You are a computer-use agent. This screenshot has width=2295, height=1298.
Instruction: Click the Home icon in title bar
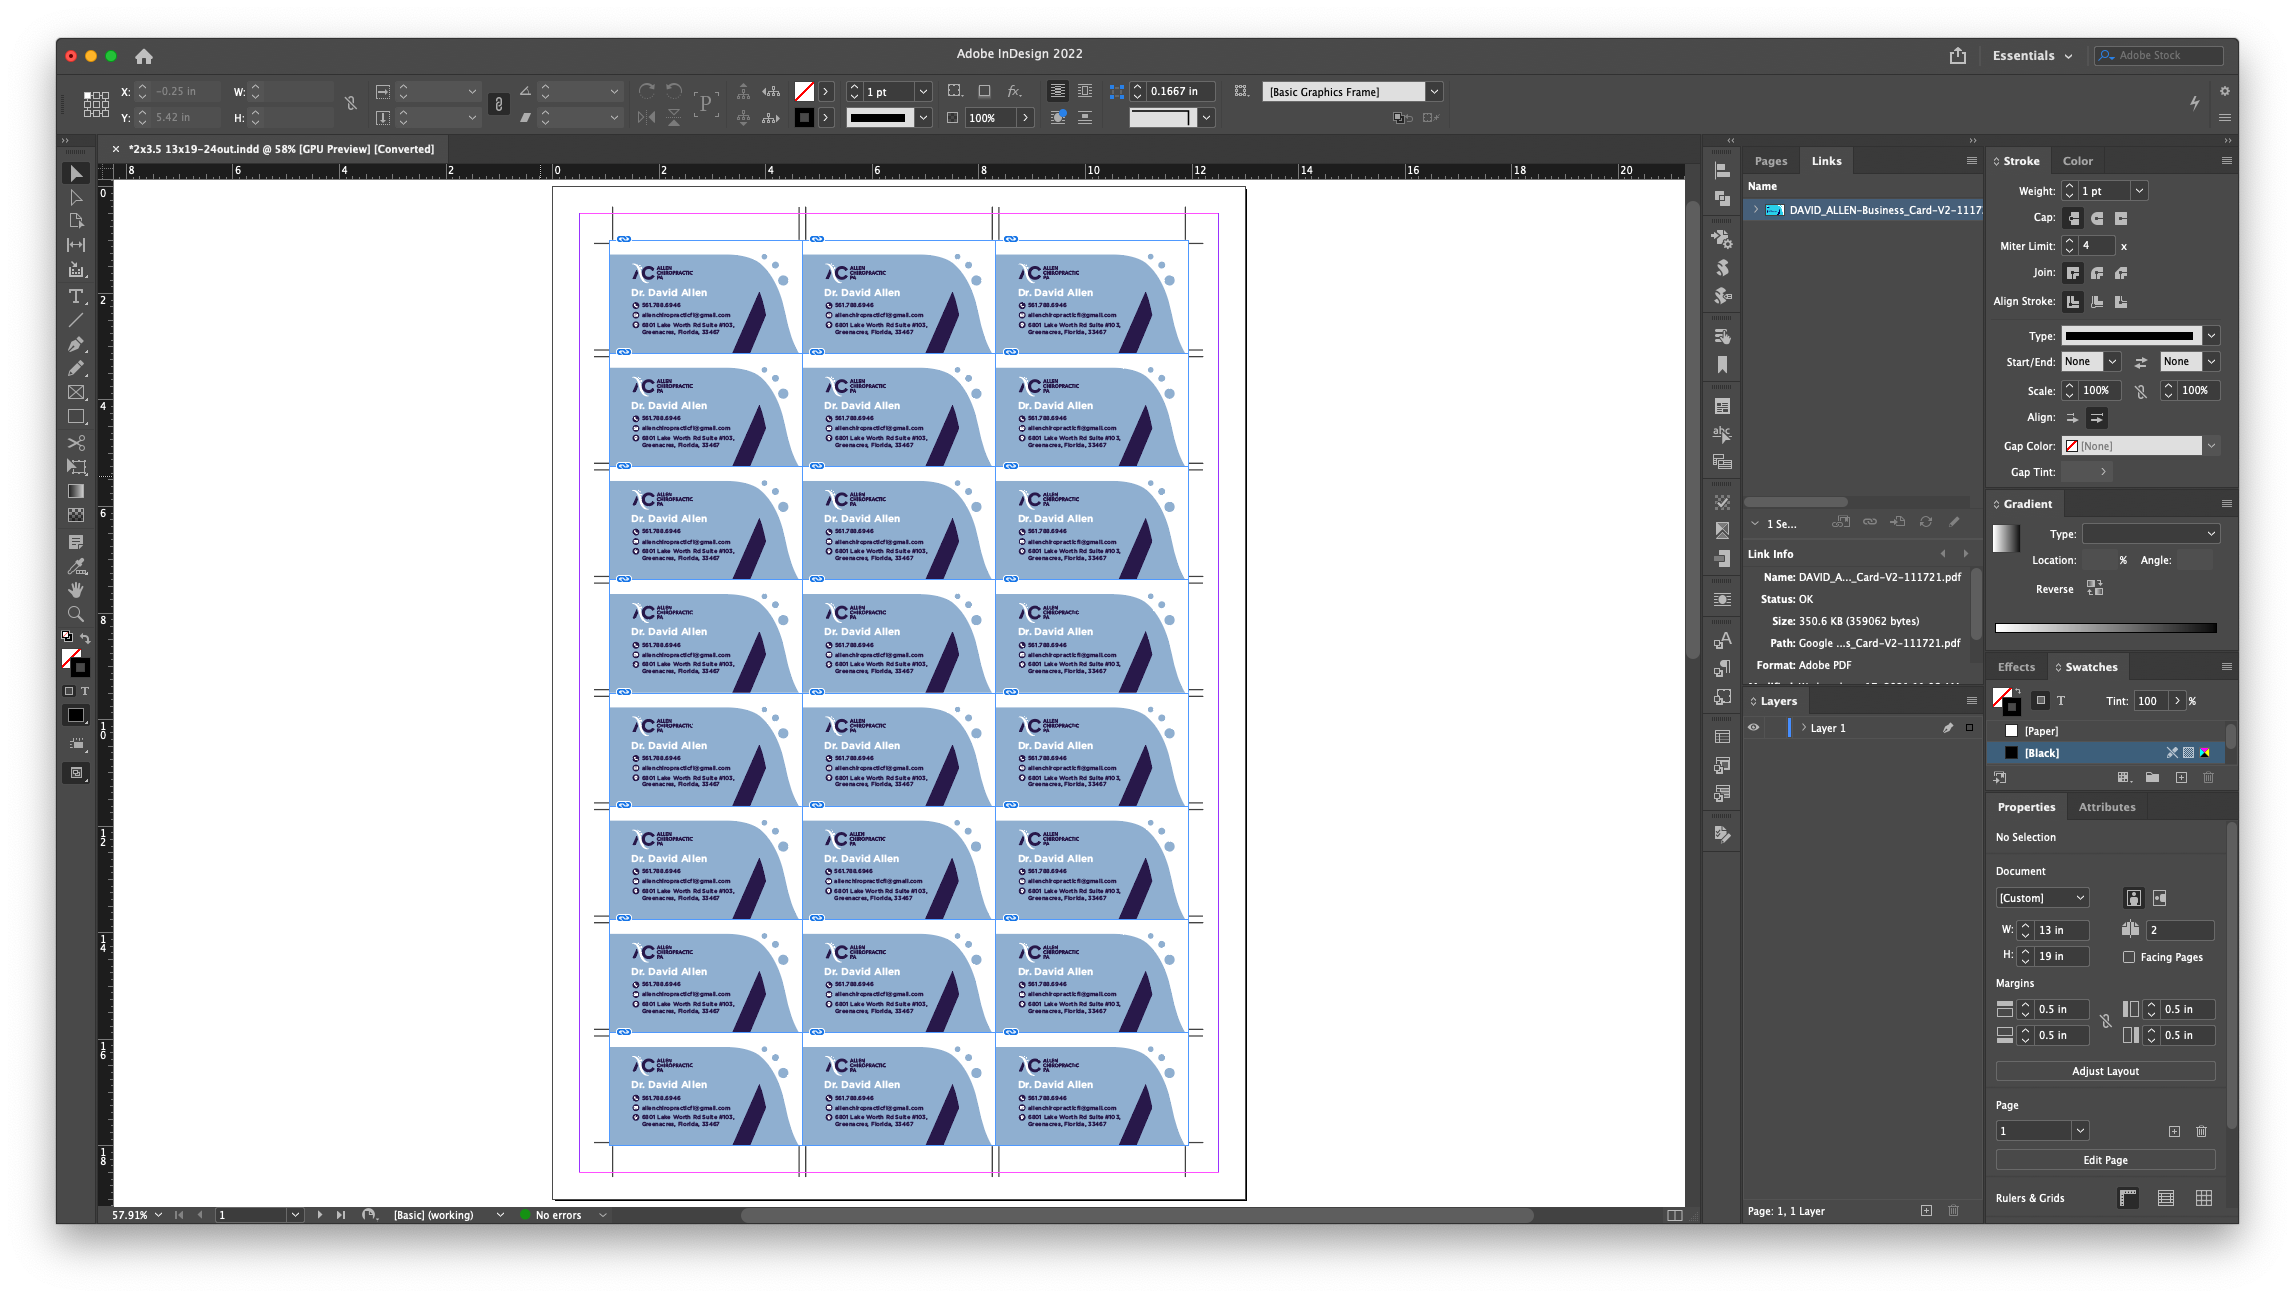click(144, 56)
